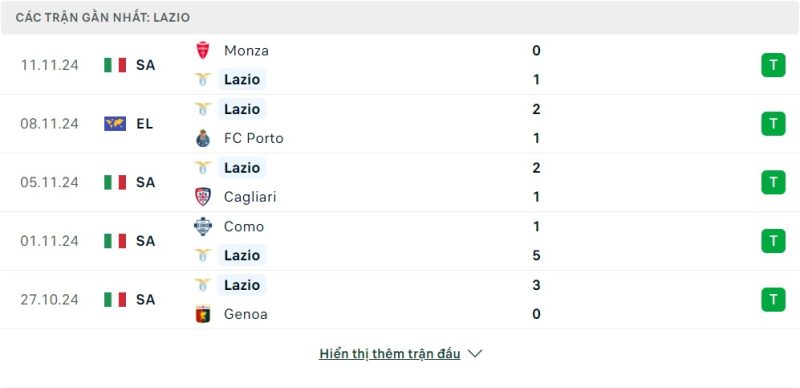
Task: Click the Monza club crest icon
Action: point(203,51)
